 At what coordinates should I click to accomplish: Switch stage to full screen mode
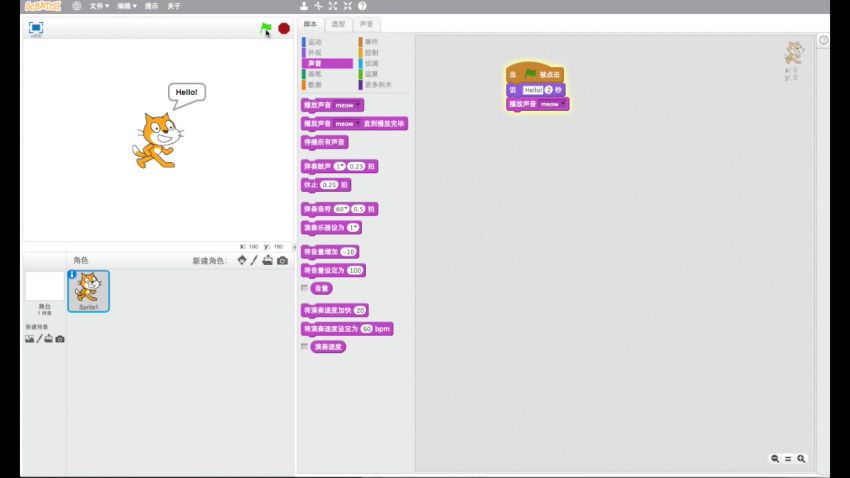coord(36,28)
